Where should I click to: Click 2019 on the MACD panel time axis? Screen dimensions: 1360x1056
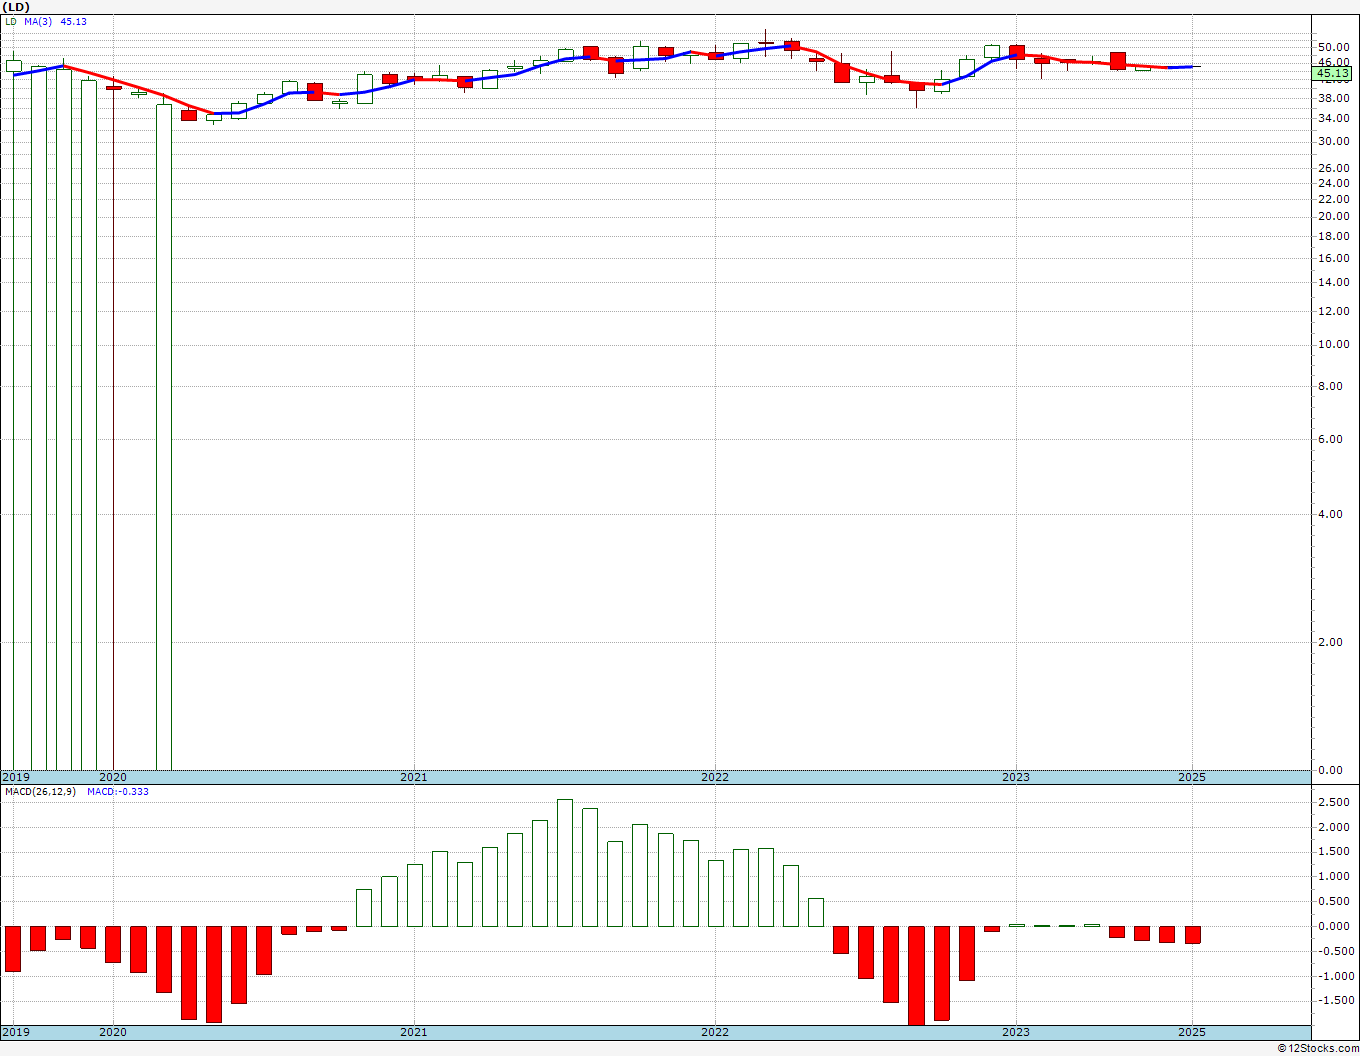16,1032
